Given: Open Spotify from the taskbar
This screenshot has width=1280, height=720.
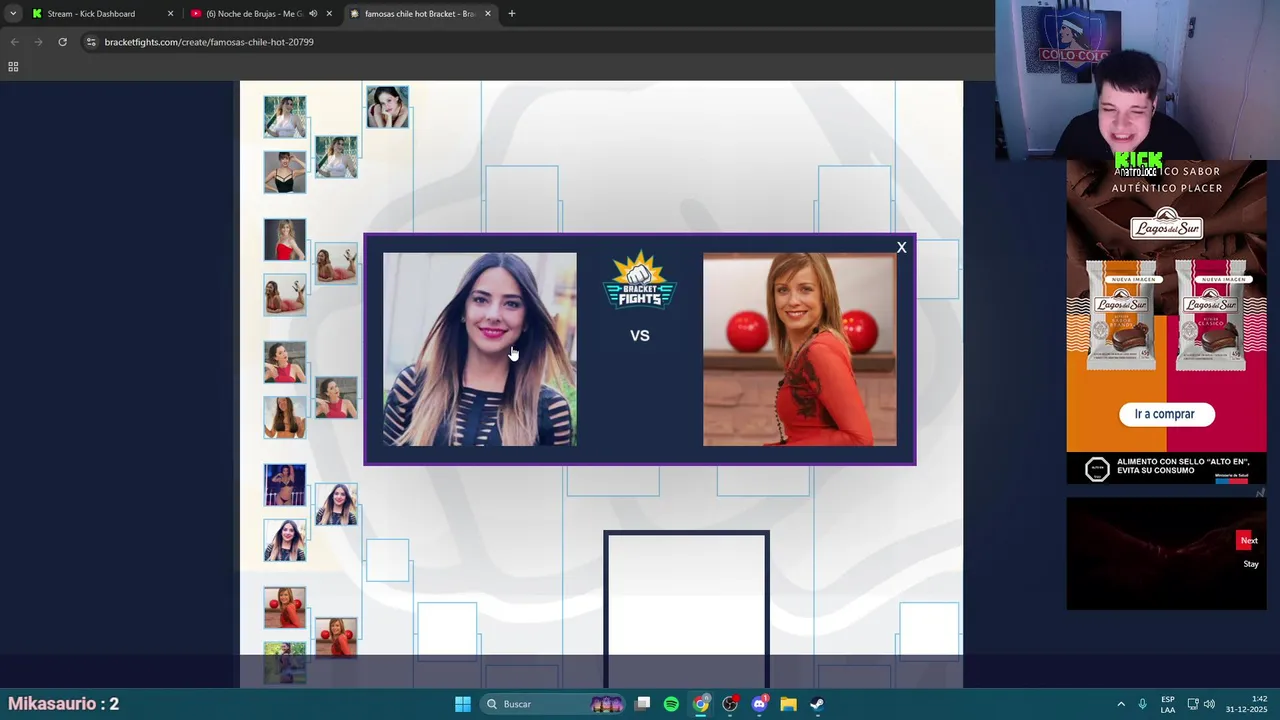Looking at the screenshot, I should [x=671, y=704].
